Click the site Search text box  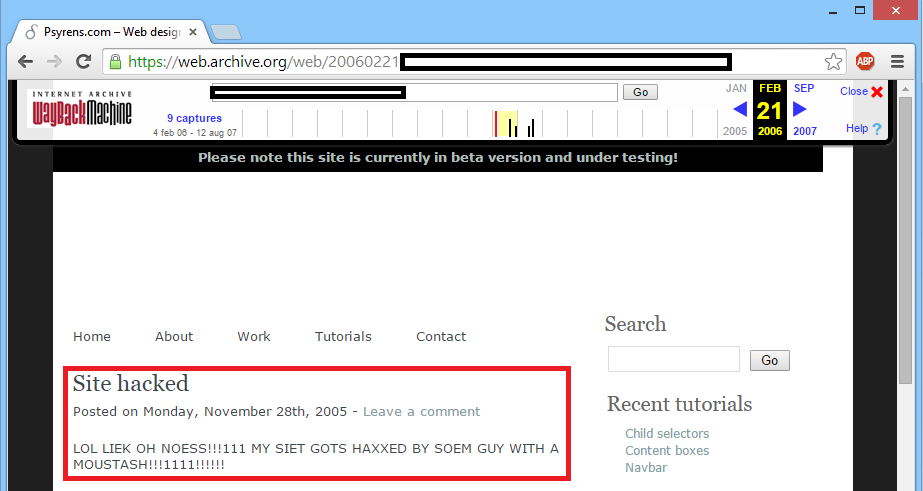[673, 359]
